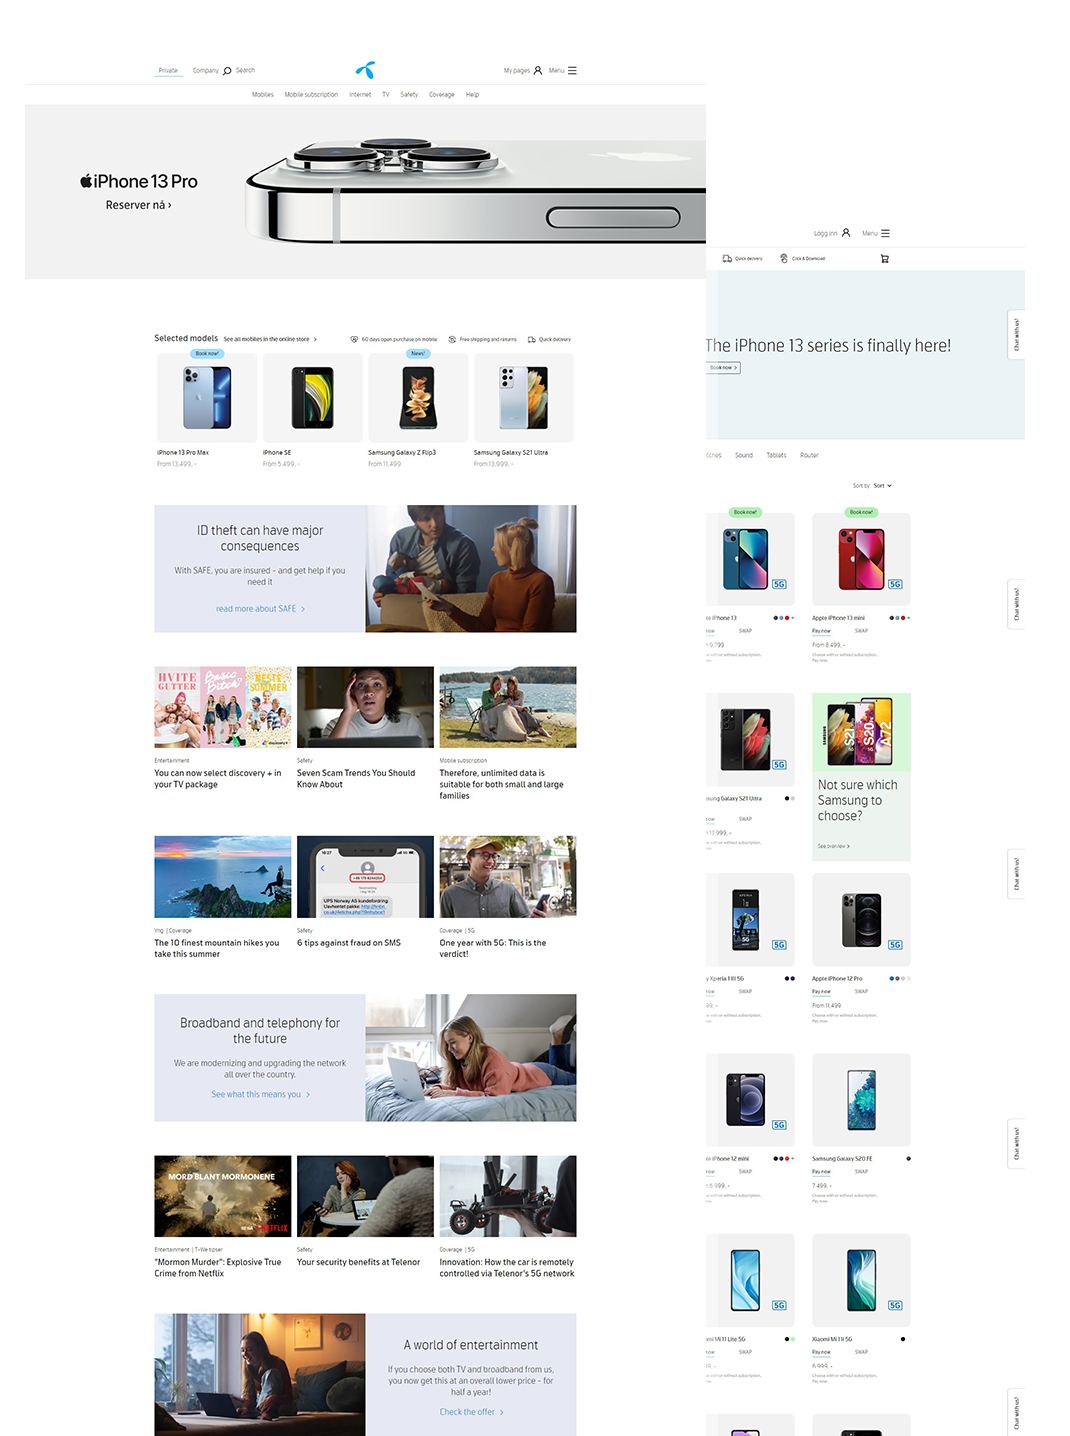Click the chevron after See what this means
This screenshot has width=1070, height=1436.
tap(308, 1095)
